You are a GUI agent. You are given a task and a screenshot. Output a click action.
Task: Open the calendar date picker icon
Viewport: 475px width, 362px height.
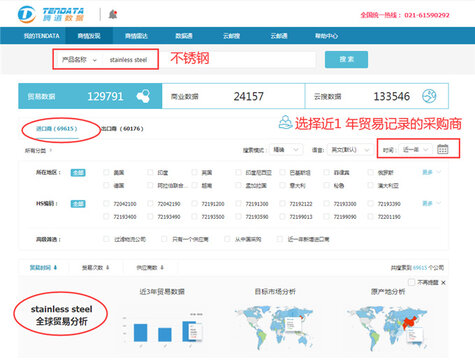[442, 149]
